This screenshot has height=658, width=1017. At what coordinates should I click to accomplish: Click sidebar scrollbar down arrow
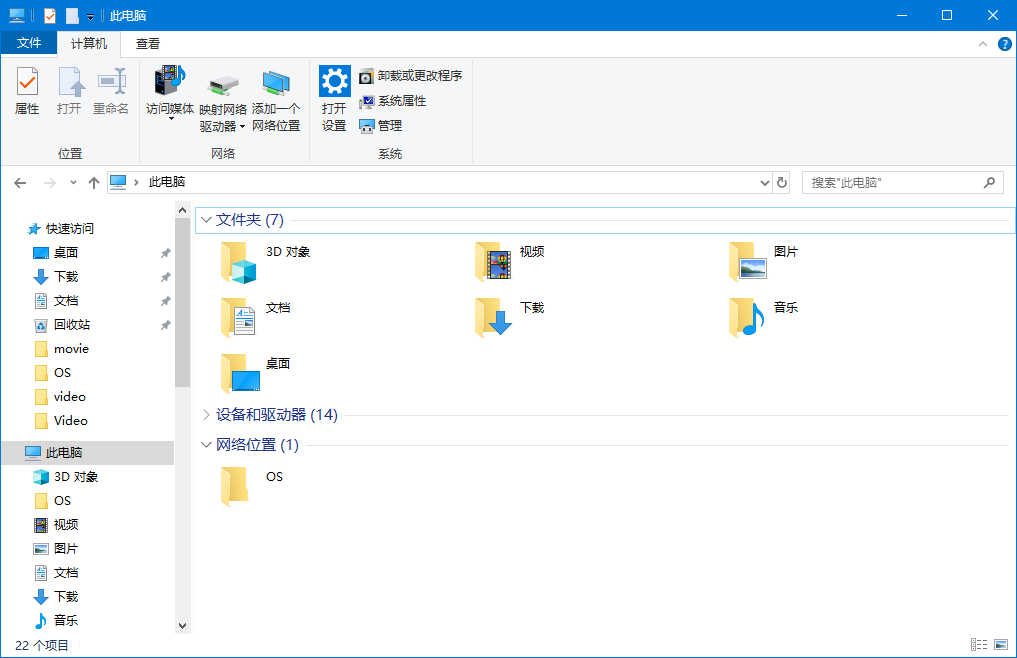[x=182, y=626]
